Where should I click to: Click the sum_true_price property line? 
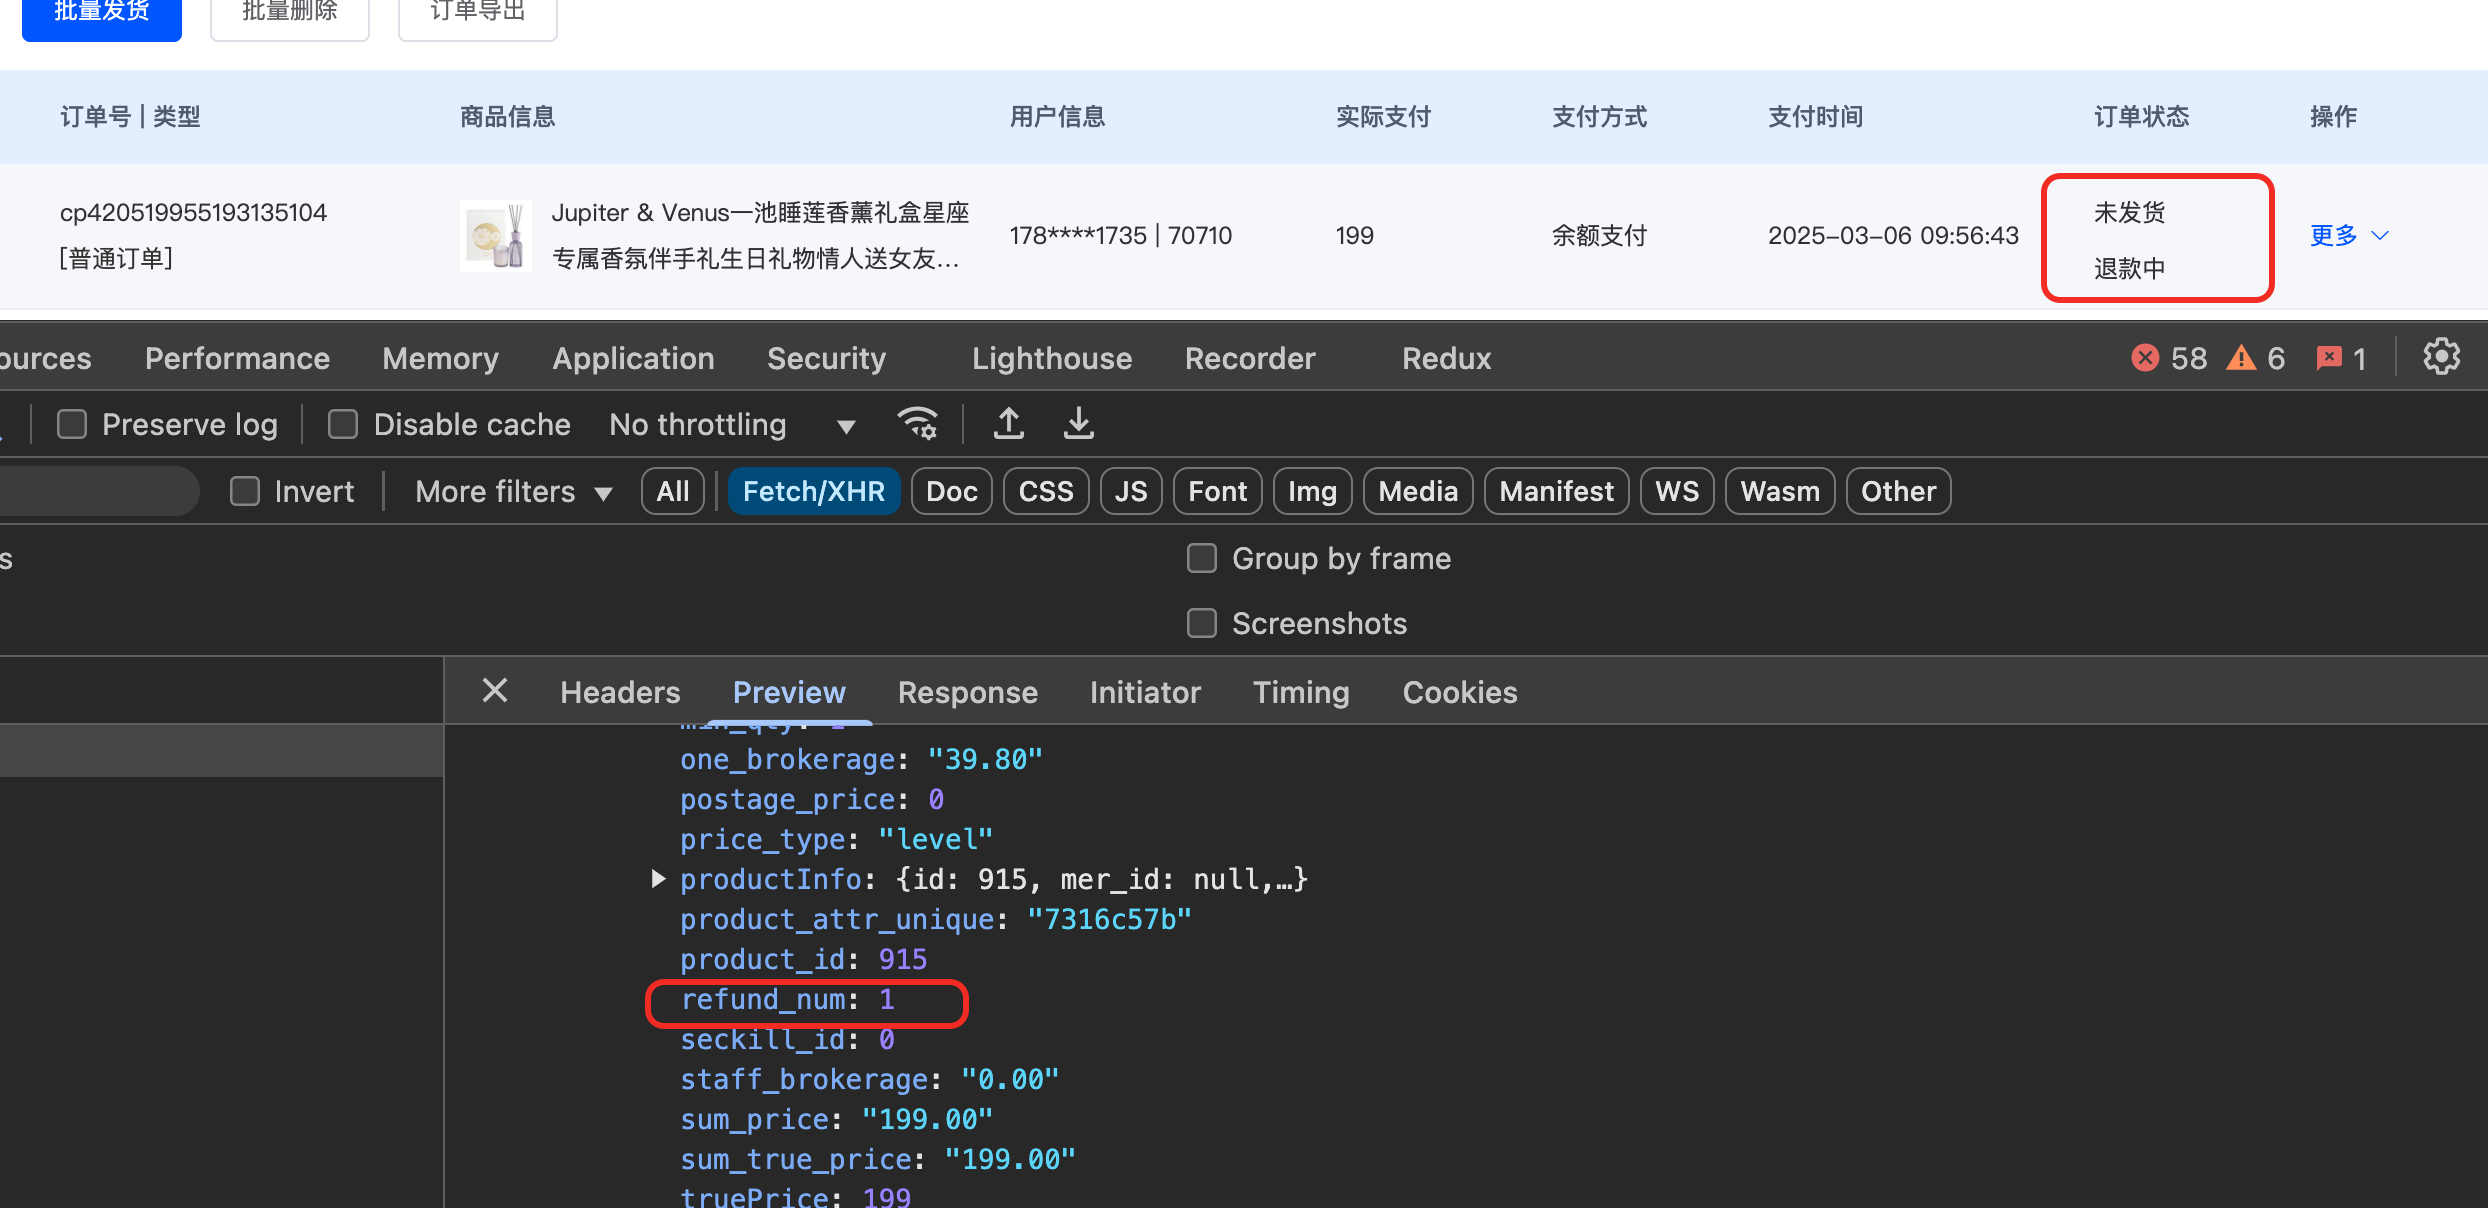878,1160
